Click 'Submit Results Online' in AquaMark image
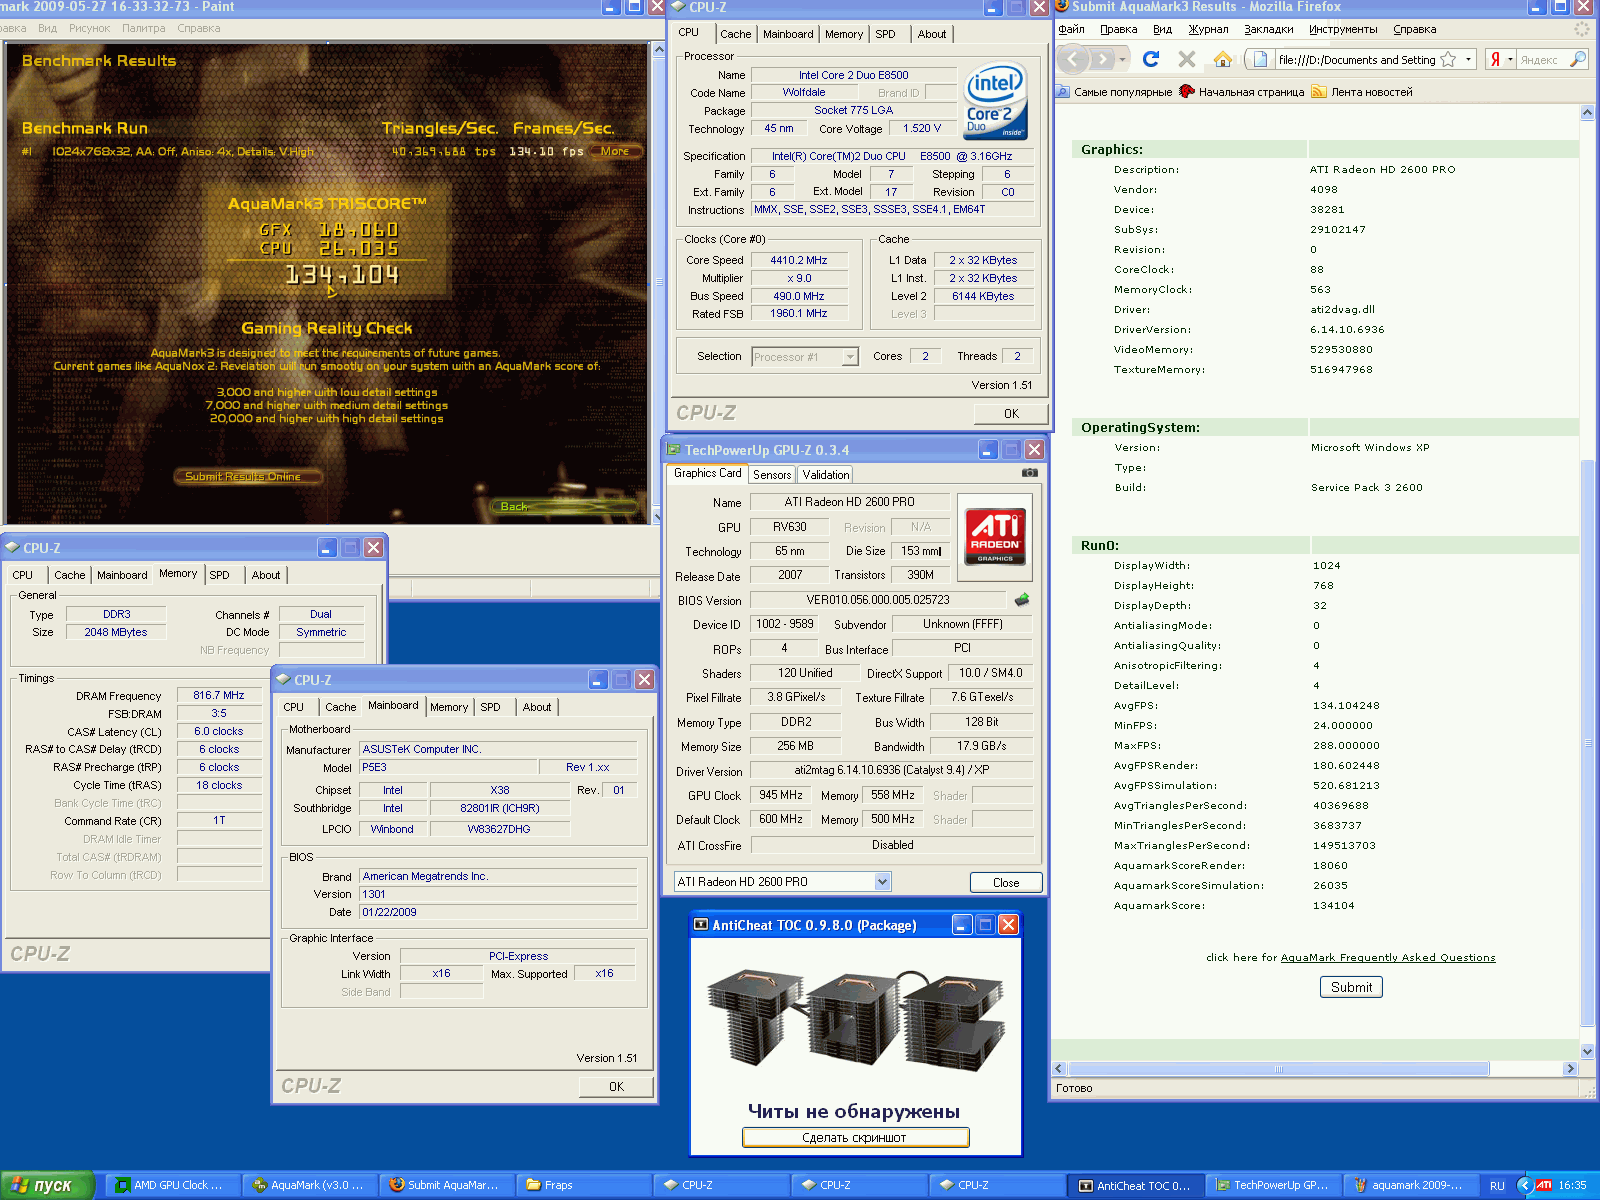This screenshot has height=1200, width=1600. point(247,476)
